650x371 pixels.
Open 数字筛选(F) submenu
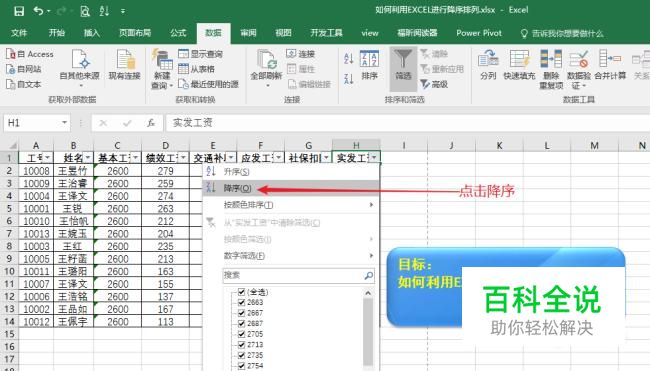tap(291, 256)
